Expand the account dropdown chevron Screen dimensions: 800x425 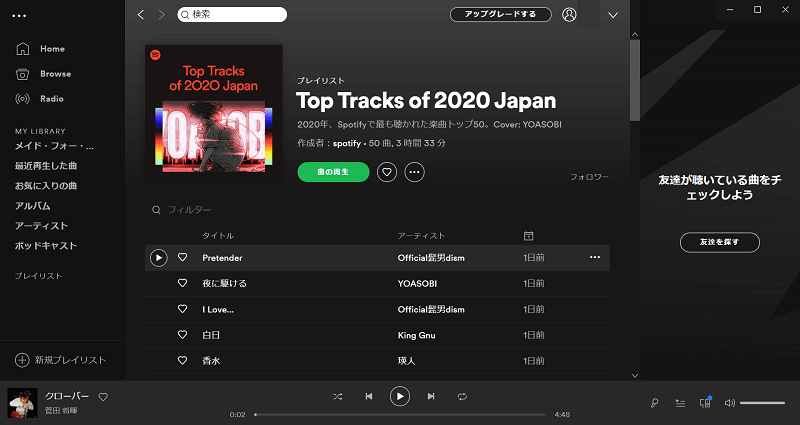coord(613,15)
